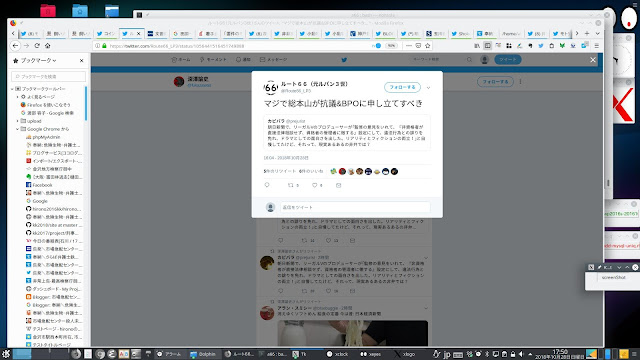The width and height of the screenshot is (640, 360).
Task: Click the green extension icon in Firefox toolbar
Action: pyautogui.click(x=562, y=46)
